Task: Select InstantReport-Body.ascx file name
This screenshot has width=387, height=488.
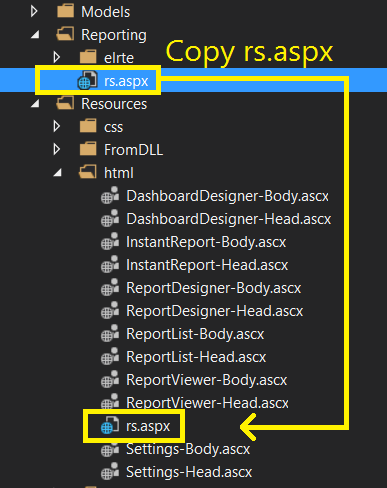Action: tap(206, 242)
